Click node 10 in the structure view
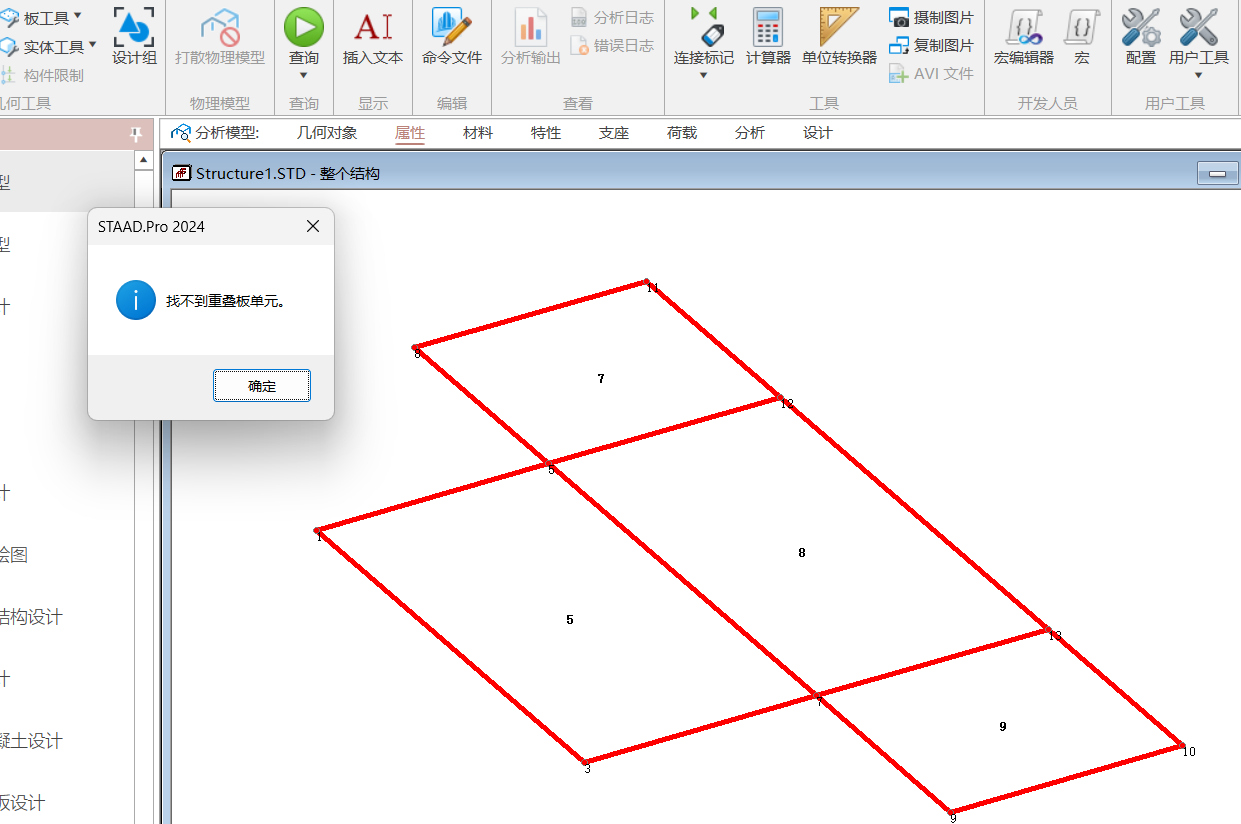1241x824 pixels. (x=1183, y=747)
